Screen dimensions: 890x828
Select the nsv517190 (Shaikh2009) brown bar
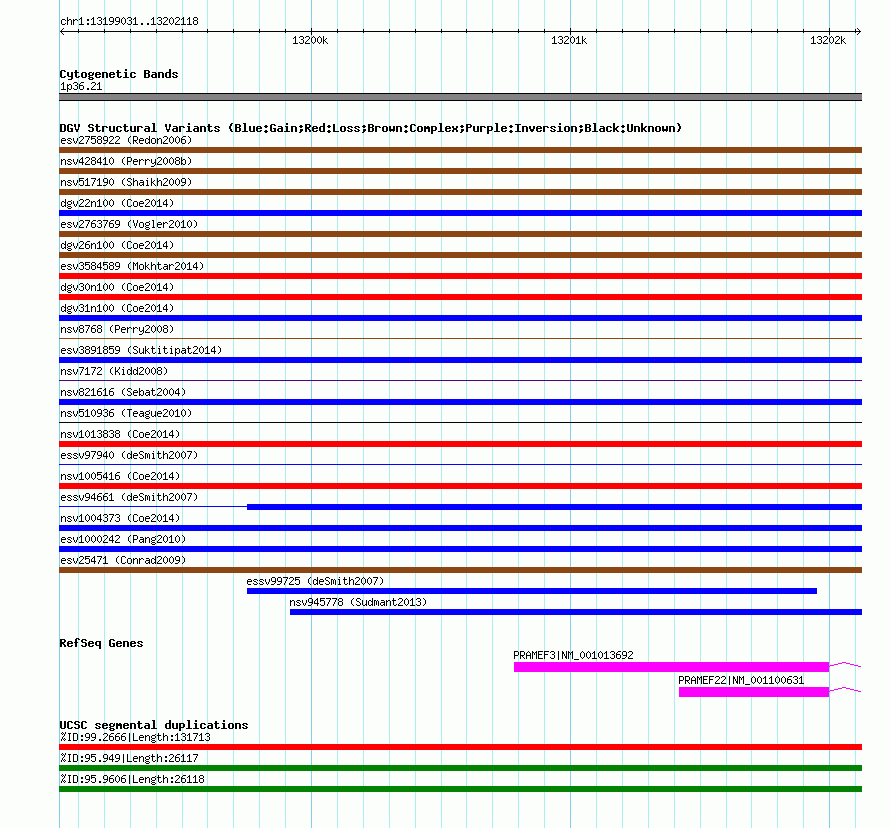point(460,192)
